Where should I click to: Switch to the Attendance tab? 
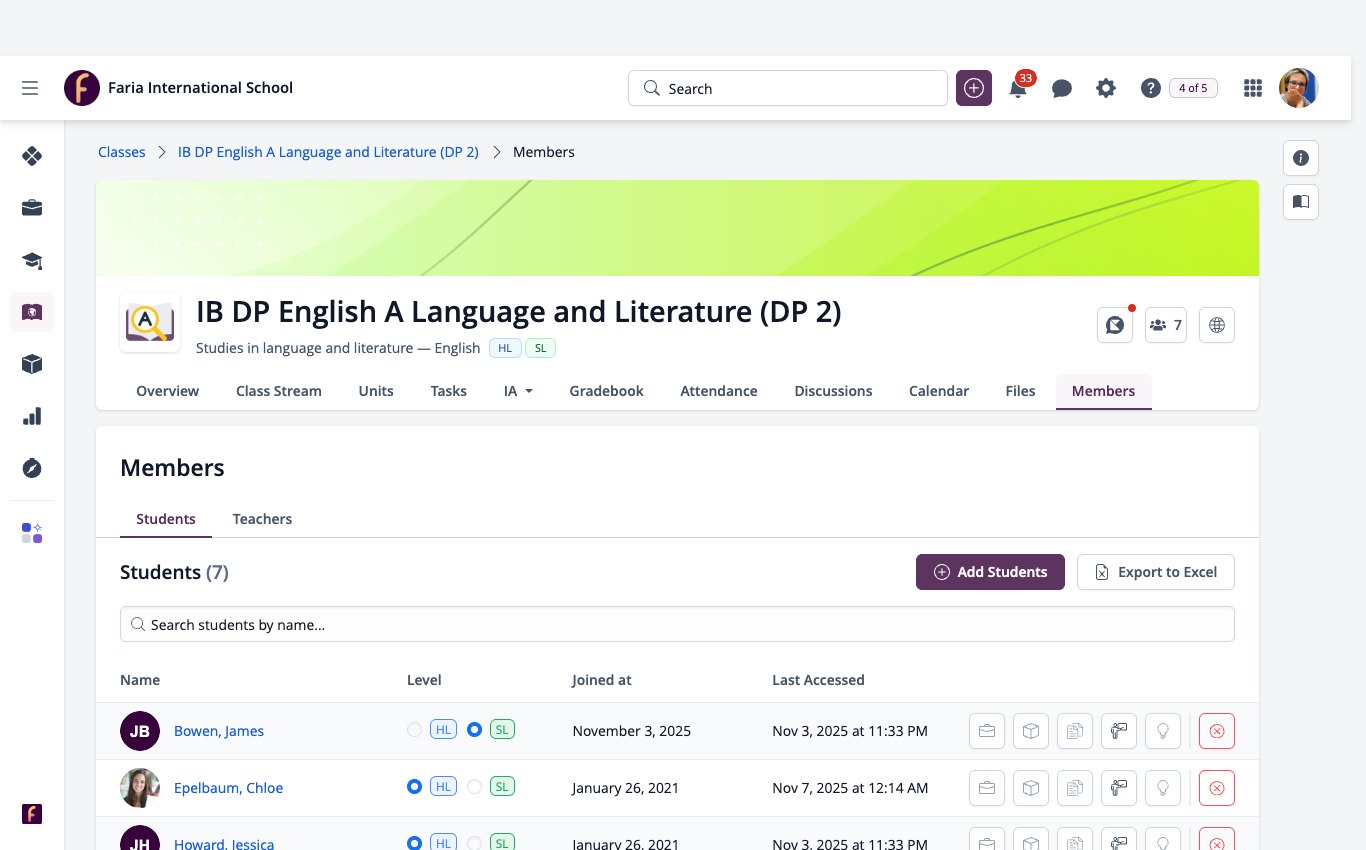click(719, 391)
